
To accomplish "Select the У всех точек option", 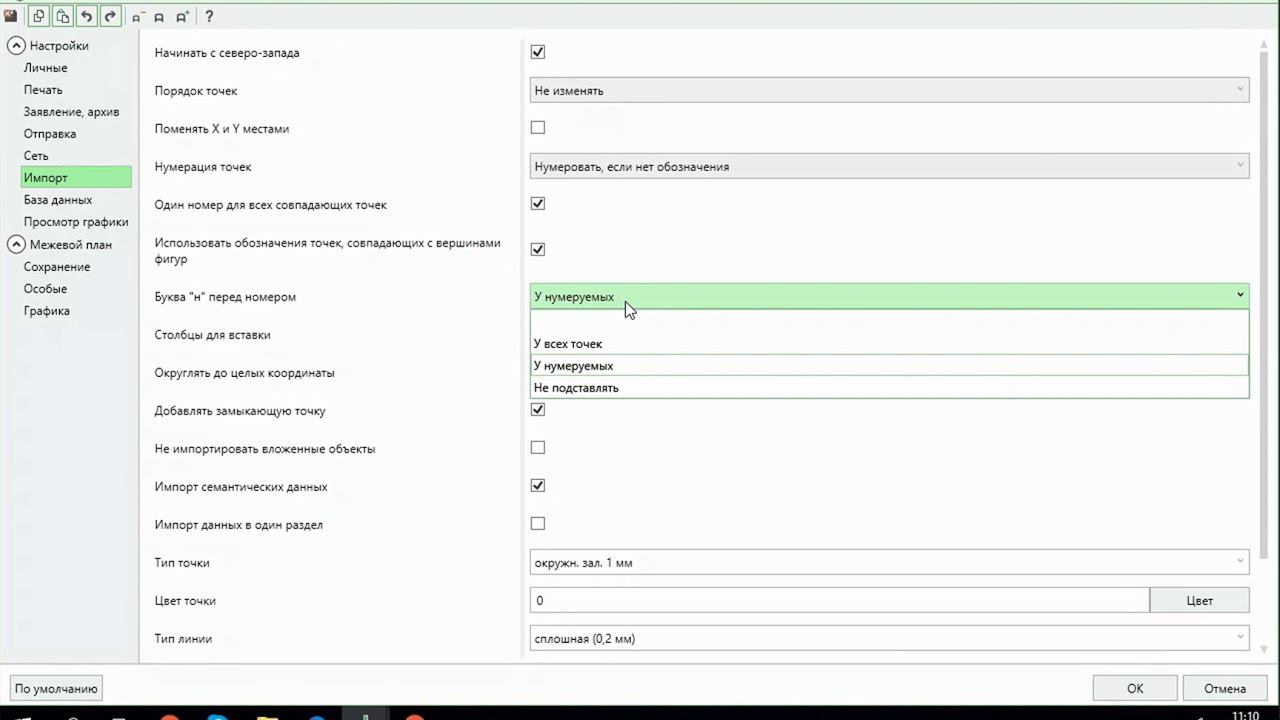I will [x=889, y=344].
